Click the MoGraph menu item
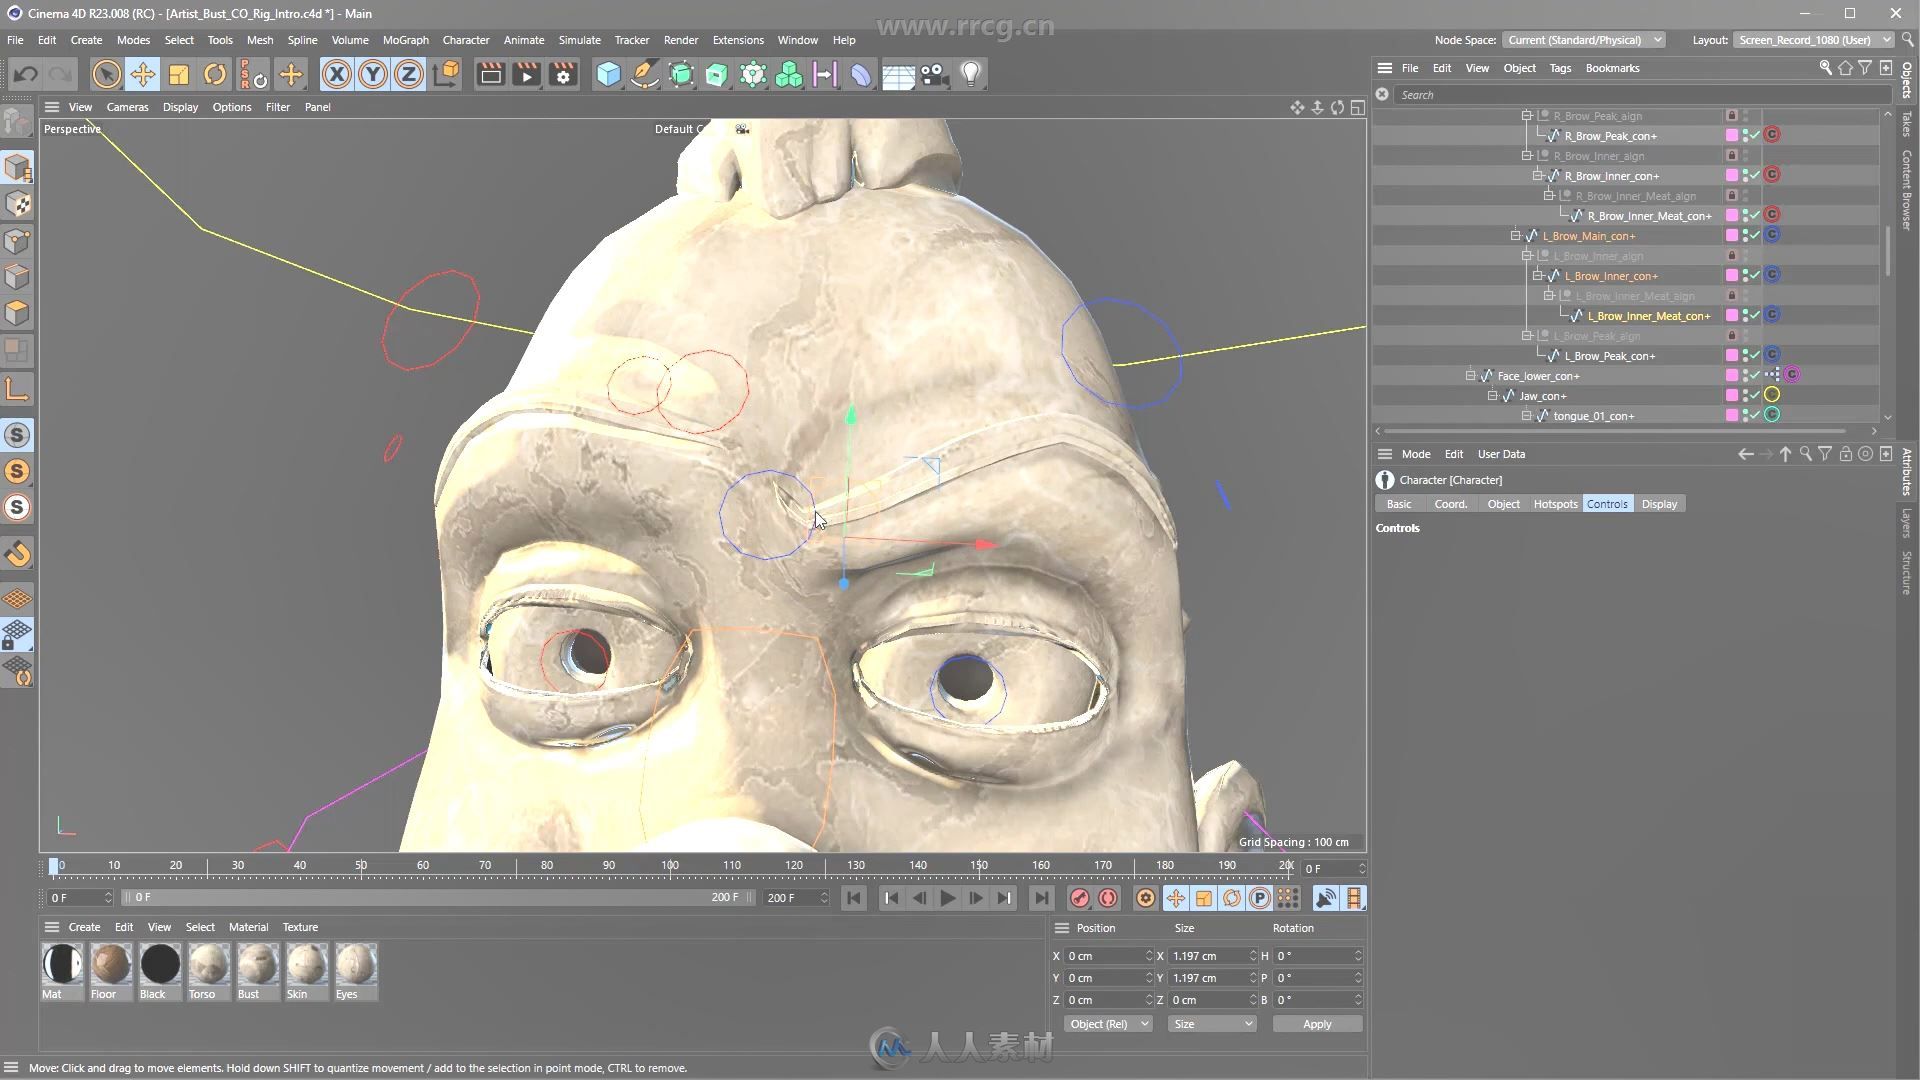Viewport: 1920px width, 1080px height. tap(404, 40)
